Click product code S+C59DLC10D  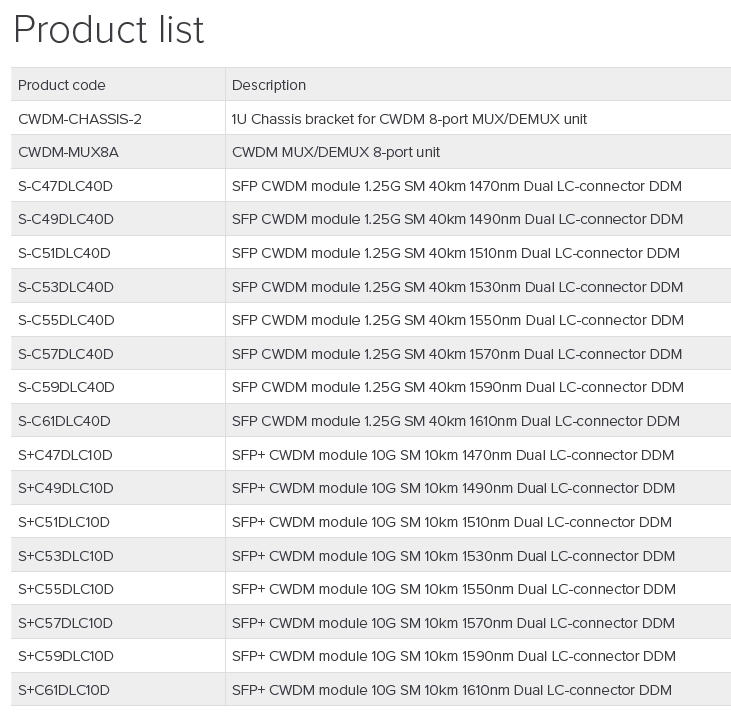click(x=66, y=656)
